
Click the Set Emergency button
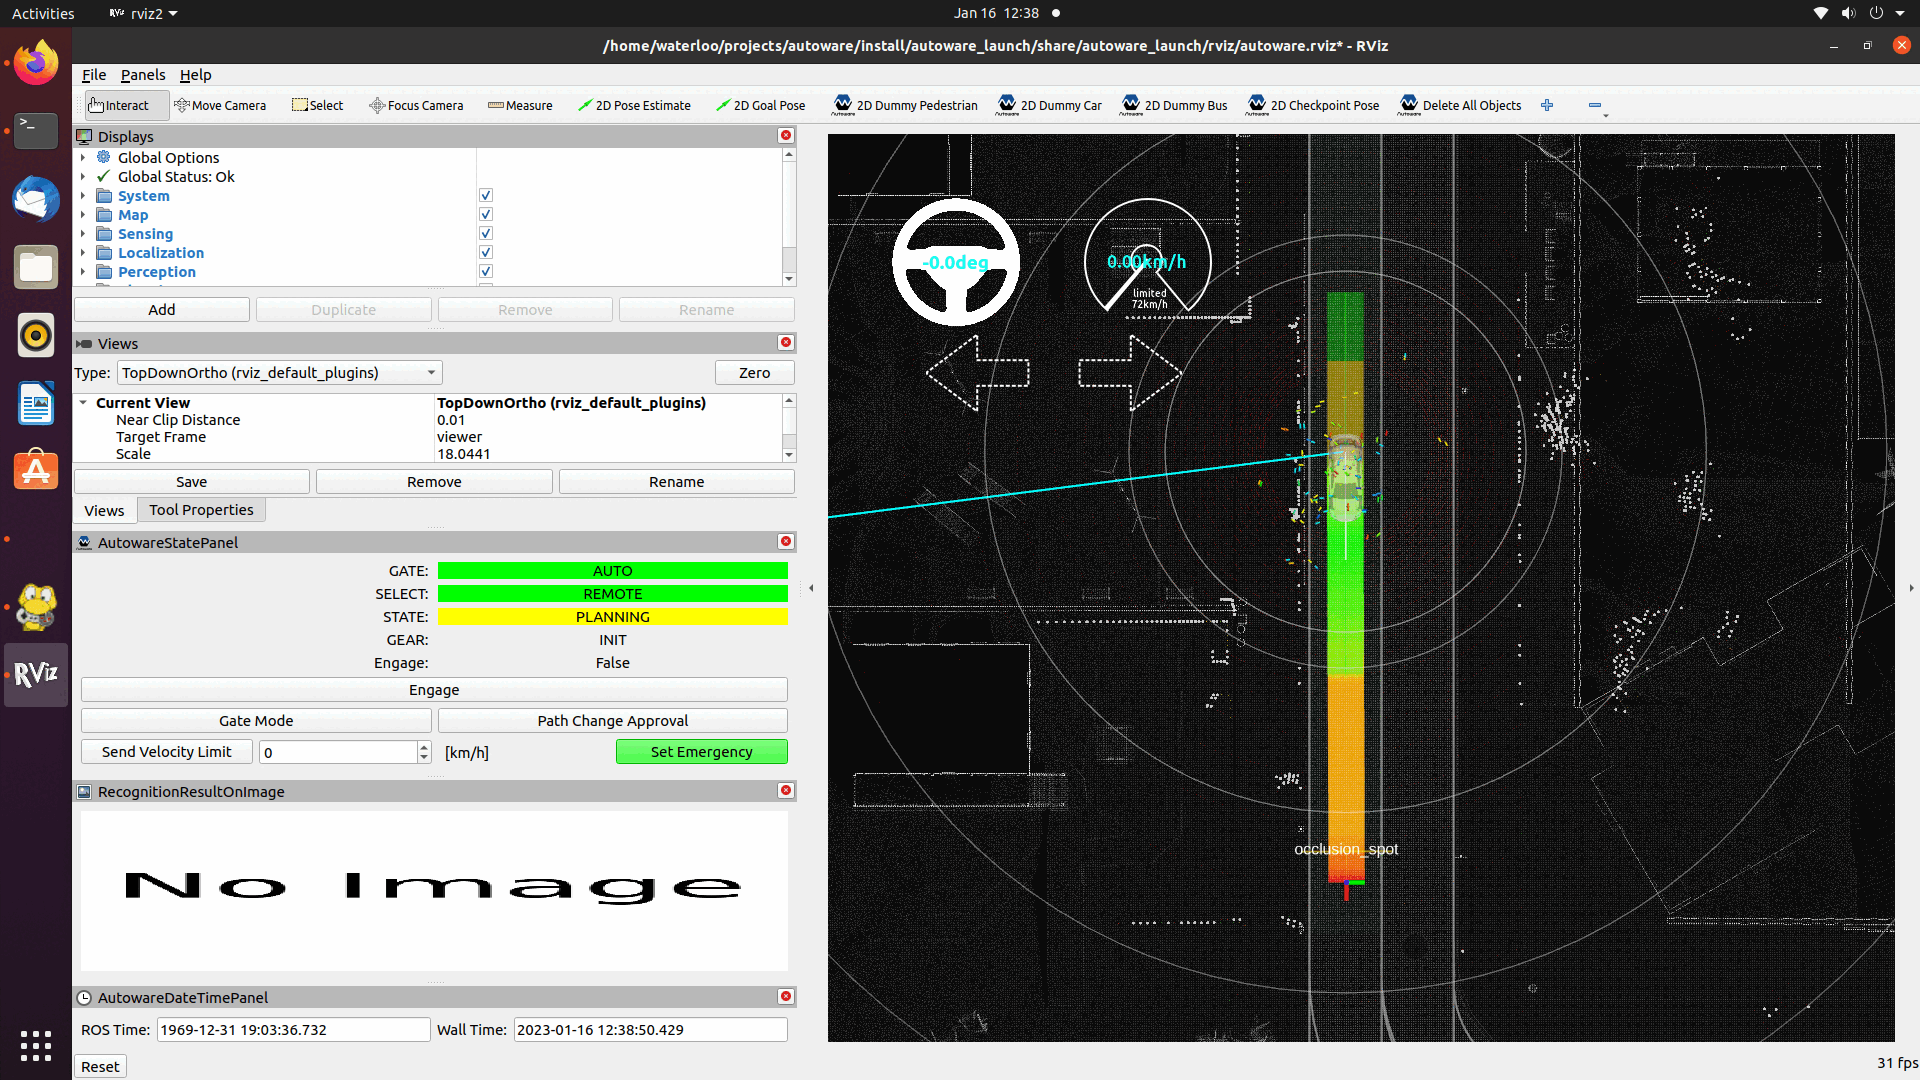point(701,751)
